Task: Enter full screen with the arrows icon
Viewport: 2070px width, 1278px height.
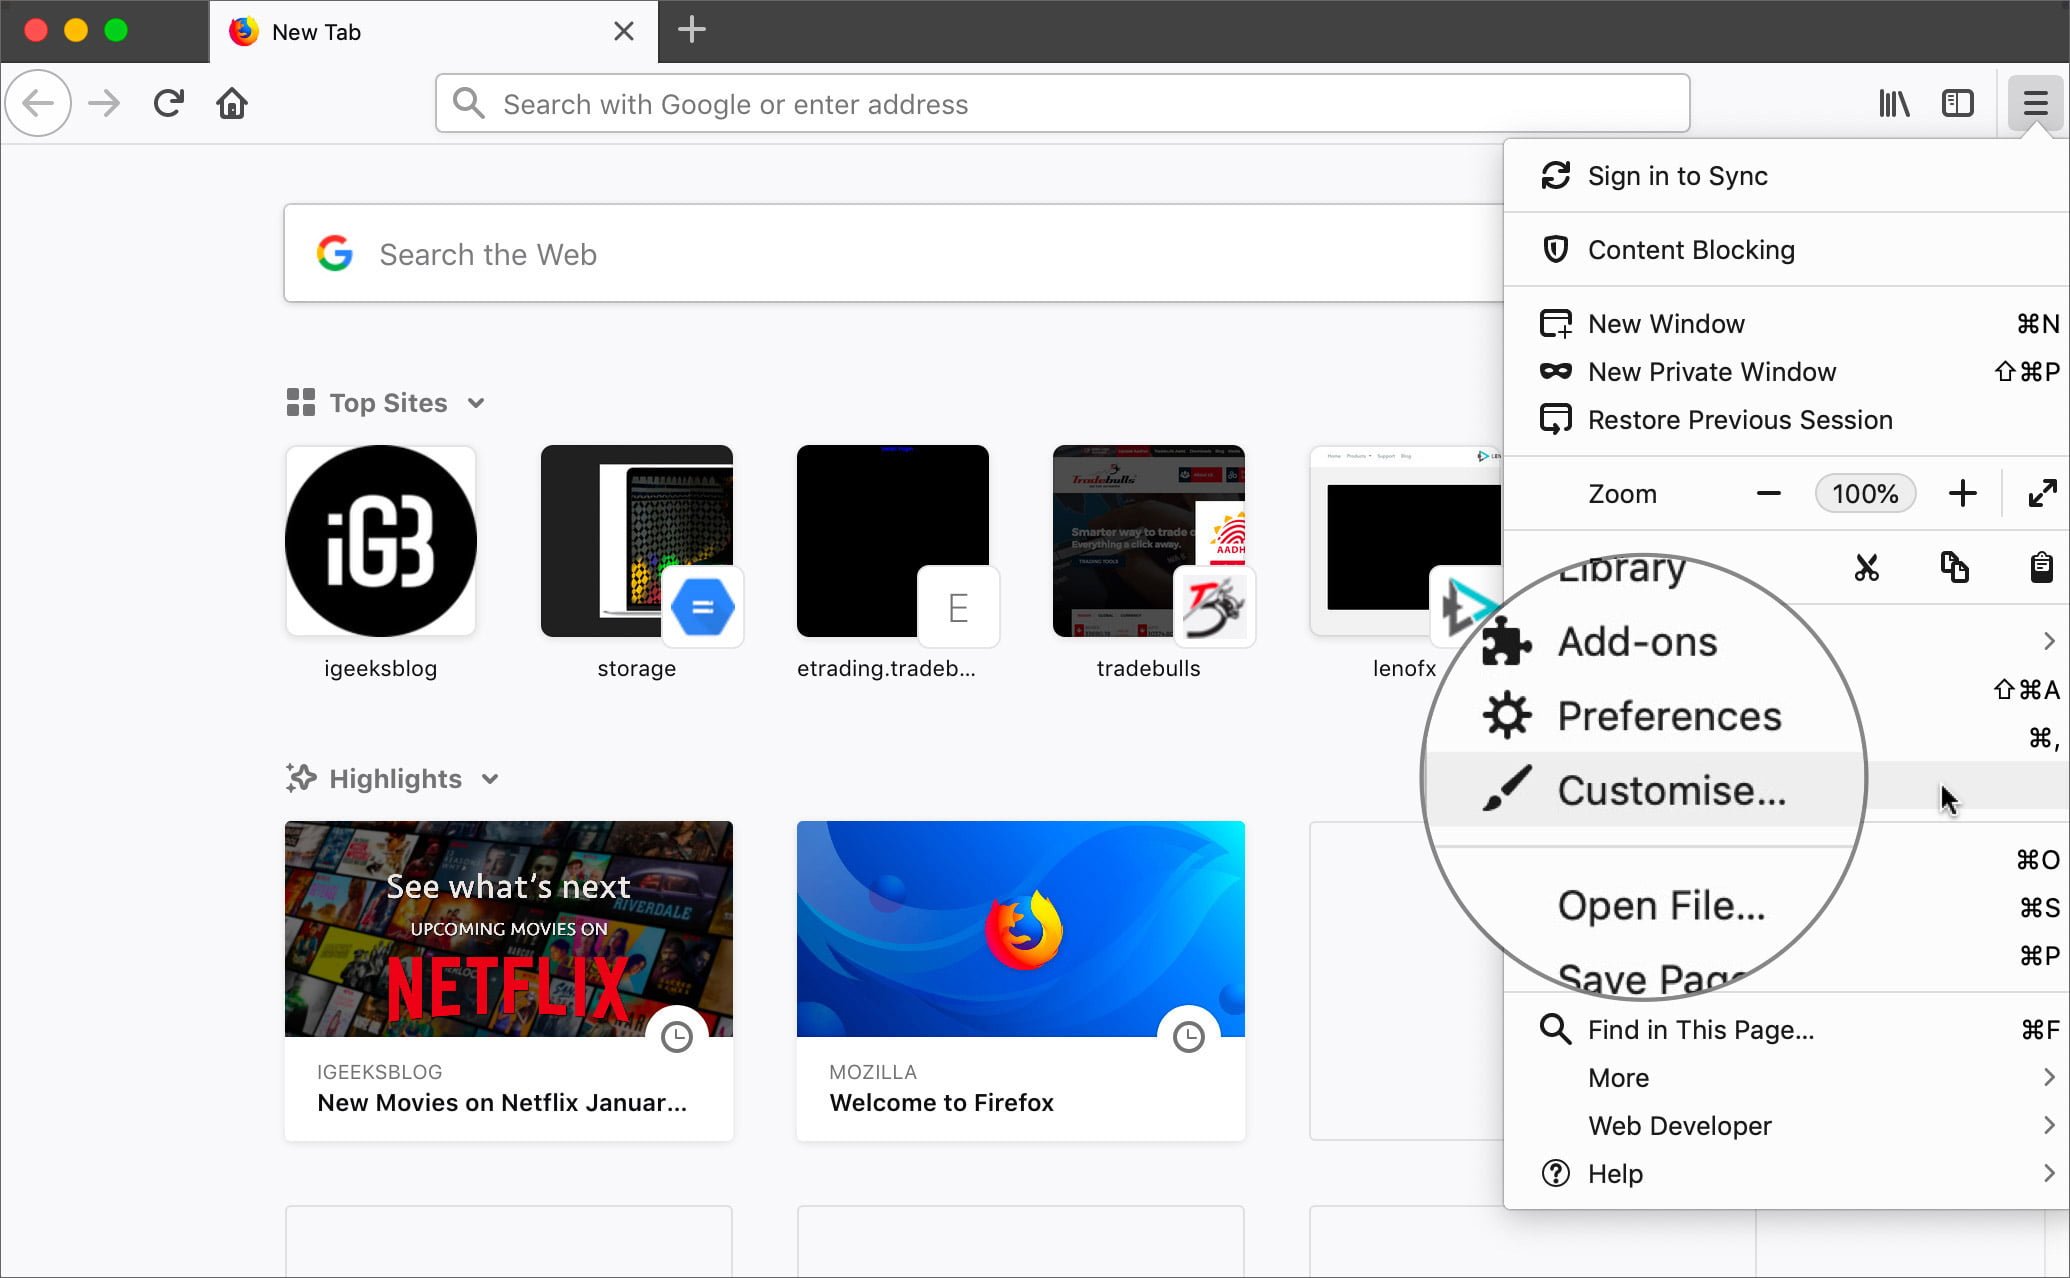Action: pyautogui.click(x=2042, y=493)
